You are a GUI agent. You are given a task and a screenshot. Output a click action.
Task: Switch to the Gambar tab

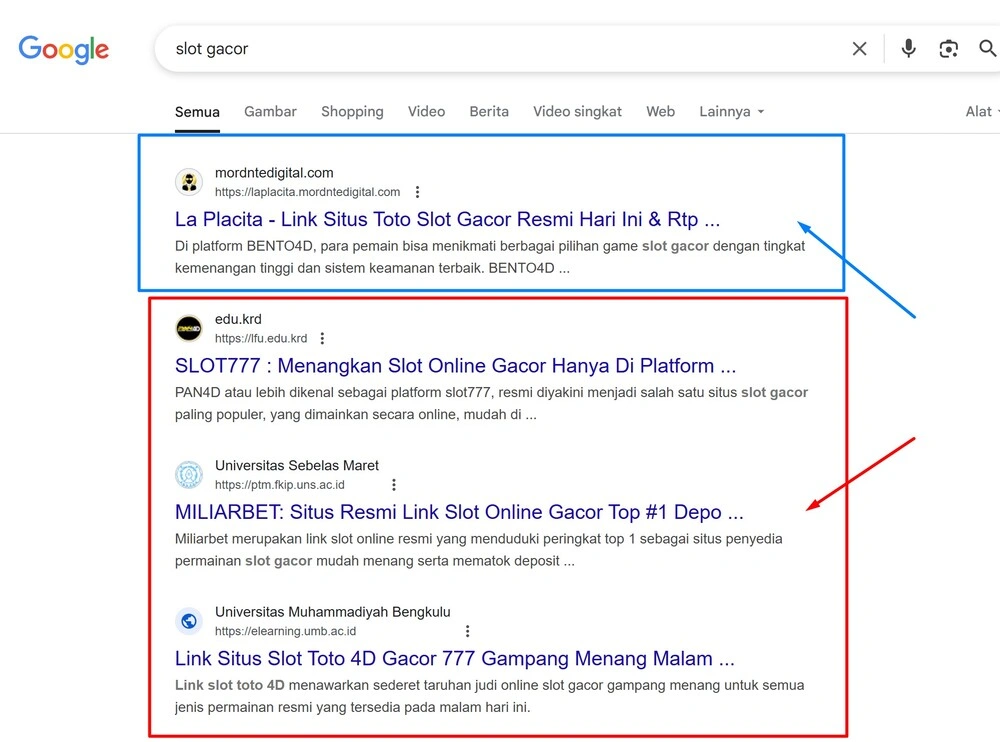pyautogui.click(x=270, y=112)
